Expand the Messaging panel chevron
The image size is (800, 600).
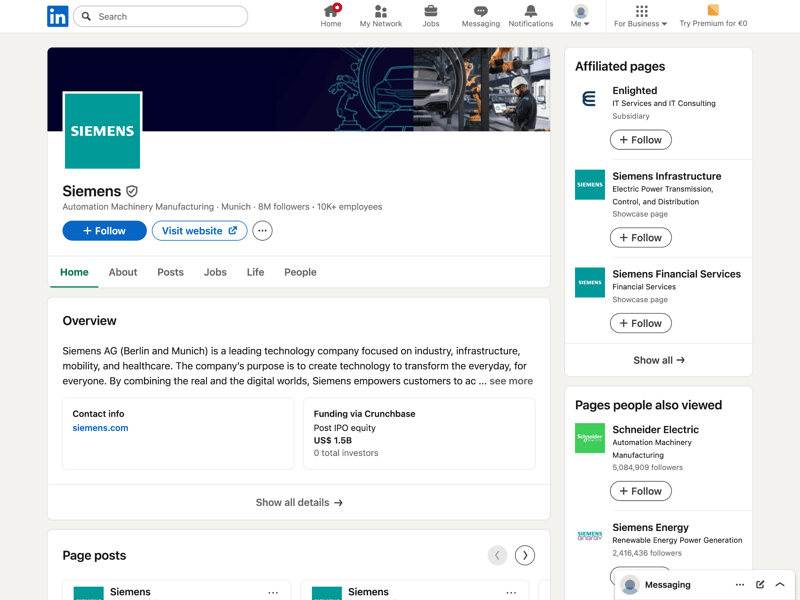coord(780,585)
